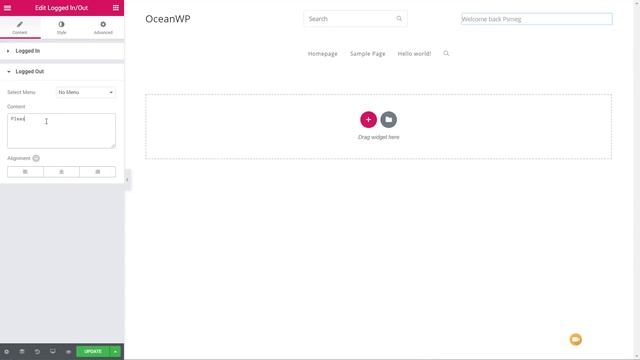
Task: Click the navigation menu search icon
Action: coord(446,53)
